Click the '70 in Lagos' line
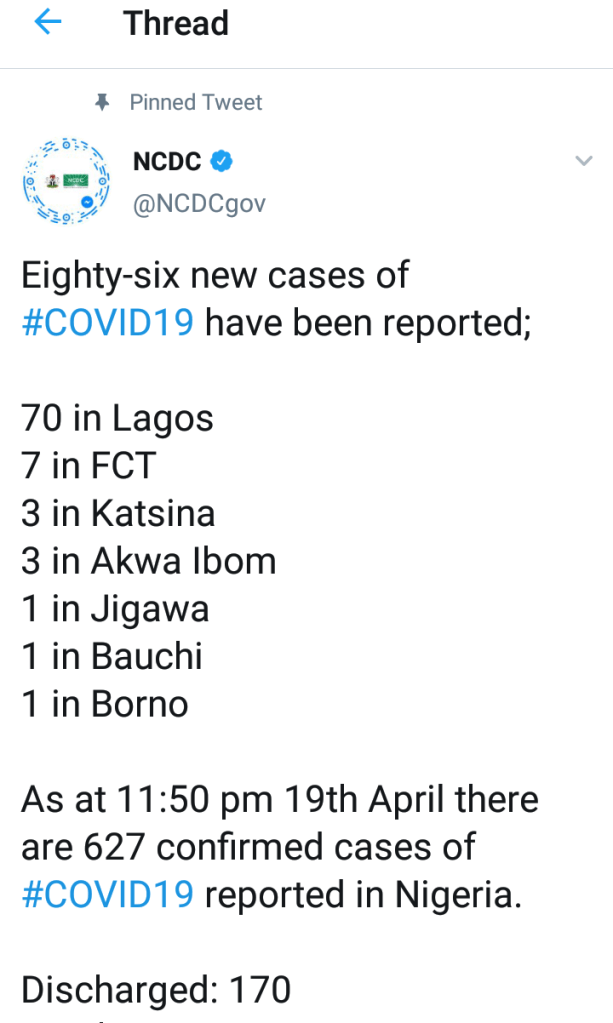Viewport: 613px width, 1023px height. (117, 418)
